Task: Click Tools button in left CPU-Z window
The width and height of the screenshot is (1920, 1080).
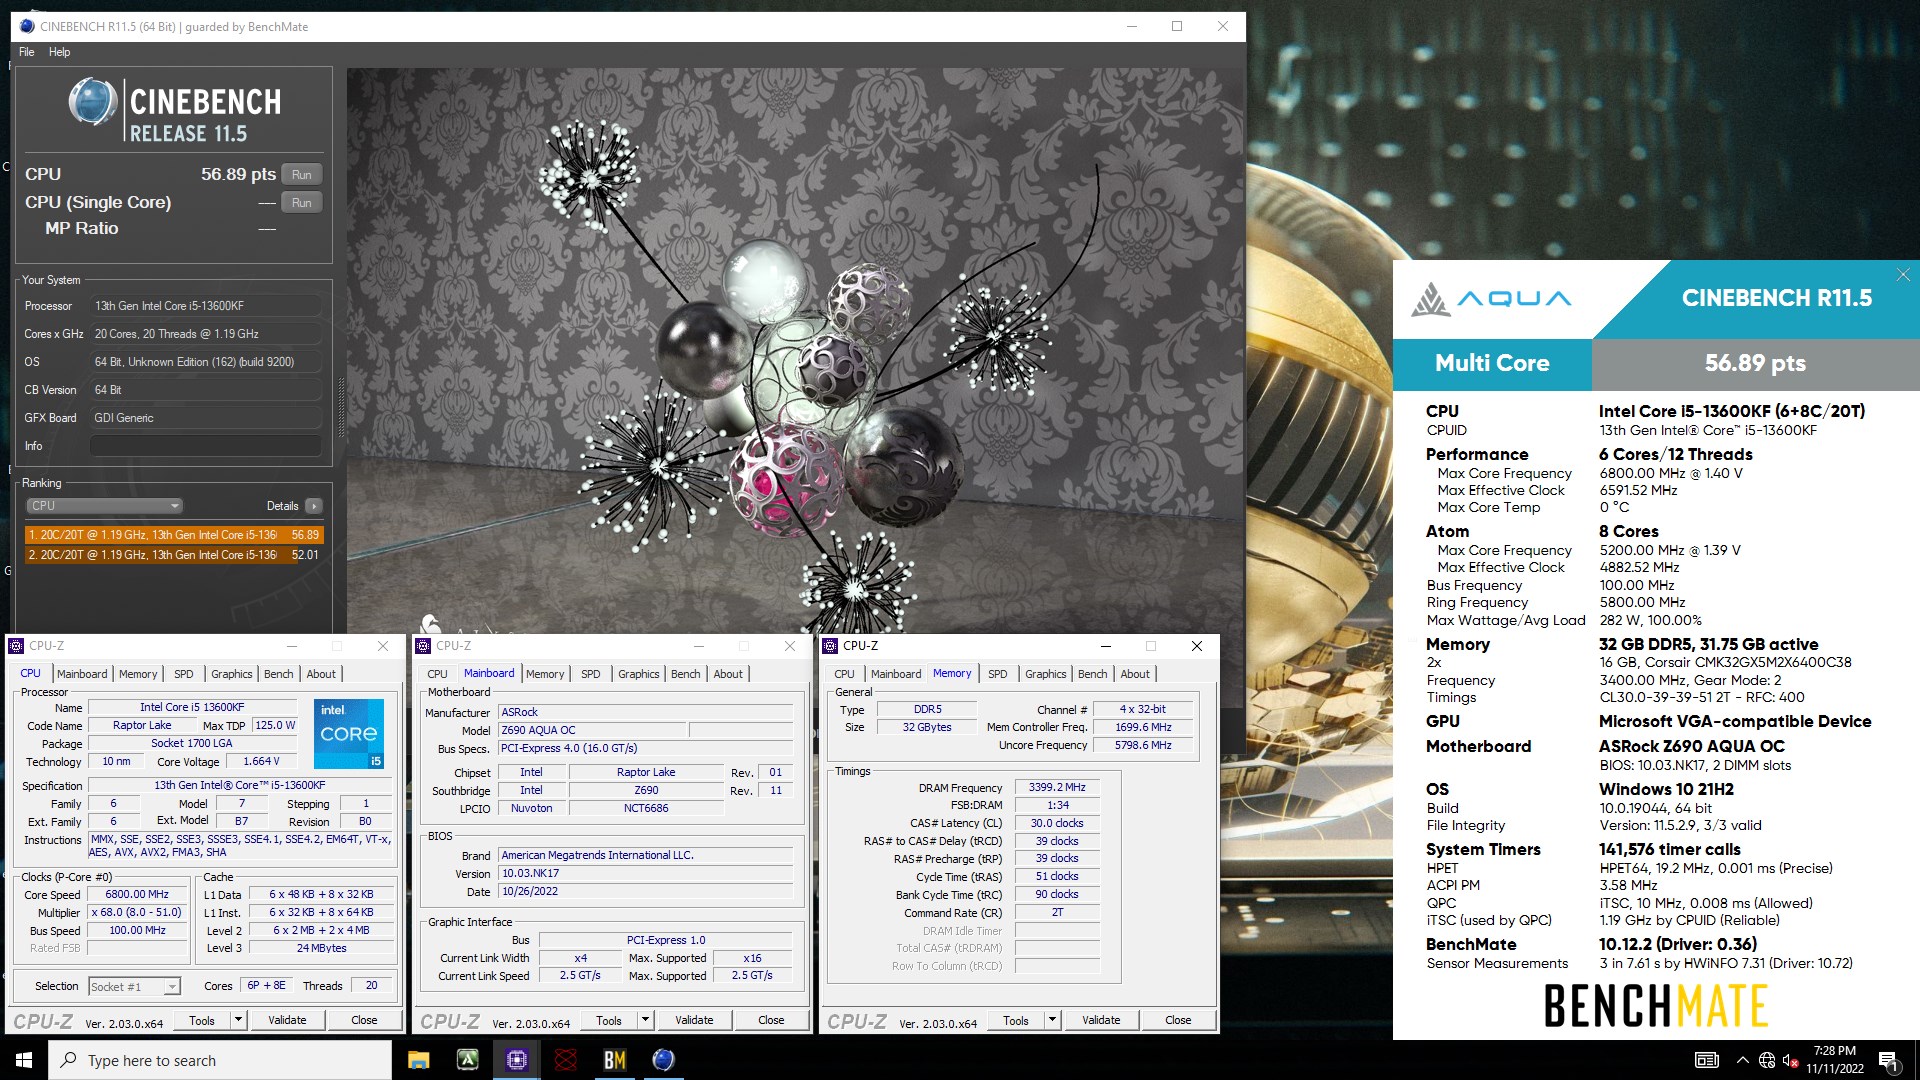Action: (x=202, y=1020)
